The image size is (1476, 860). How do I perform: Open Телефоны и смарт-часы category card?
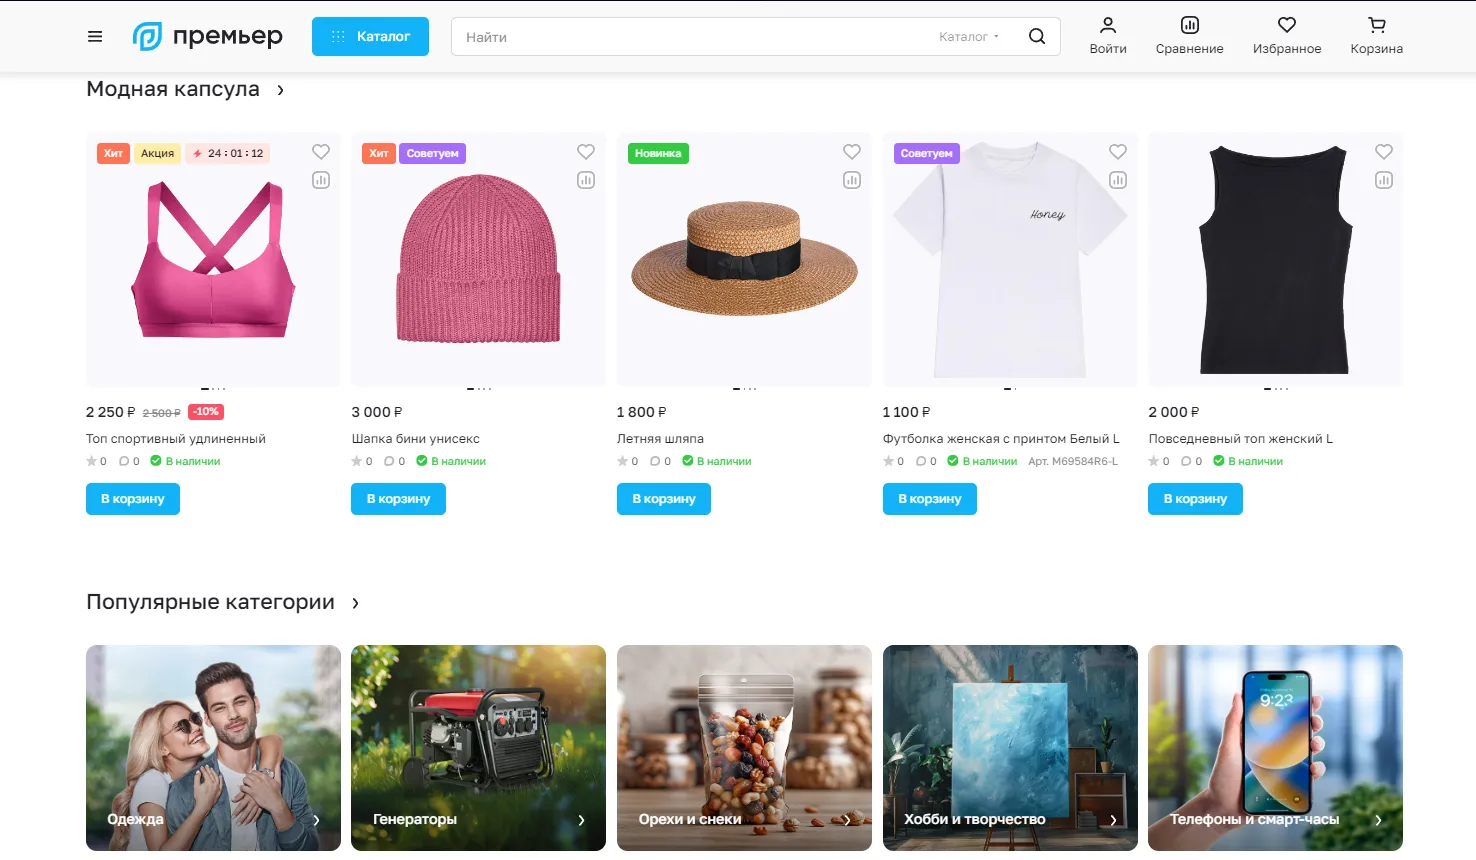click(x=1275, y=748)
